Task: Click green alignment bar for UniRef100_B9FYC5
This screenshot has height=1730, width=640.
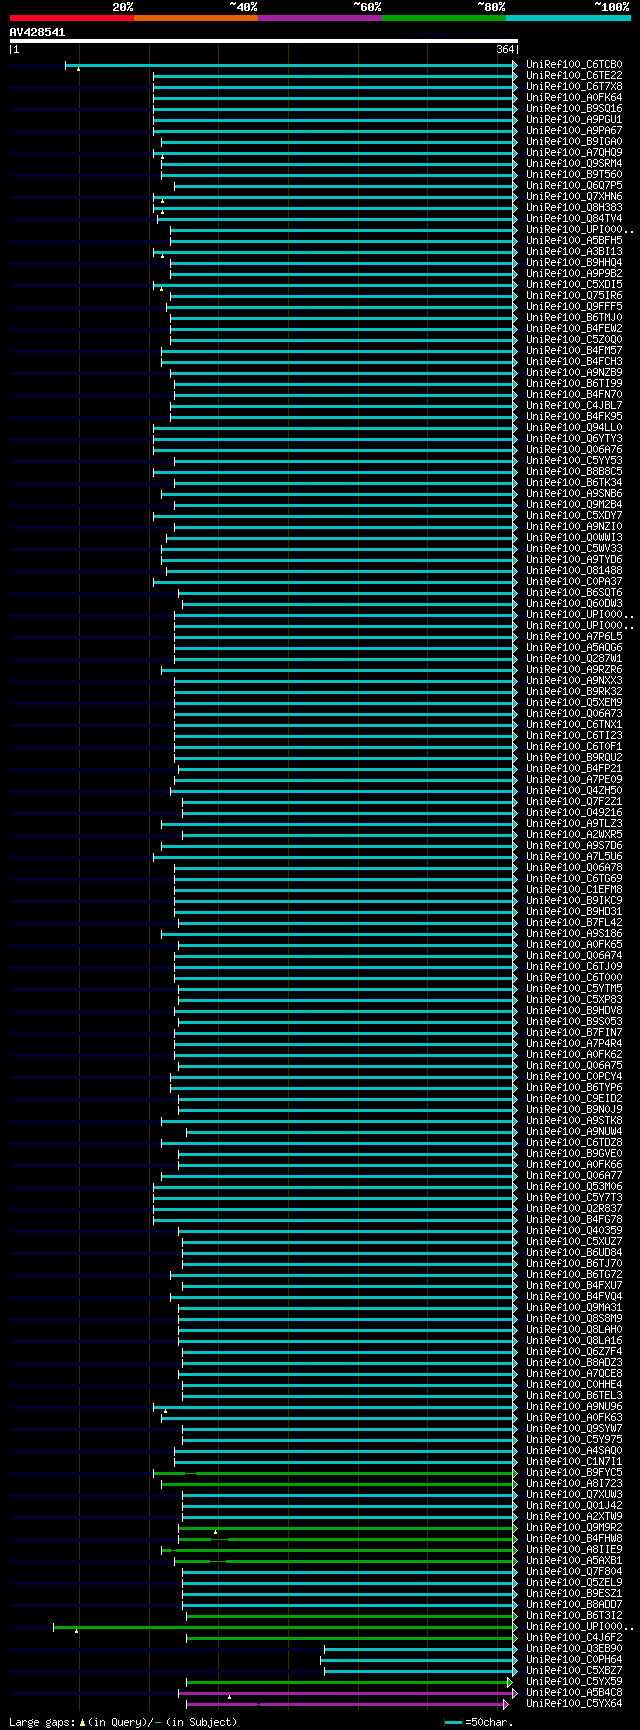Action: [336, 1473]
